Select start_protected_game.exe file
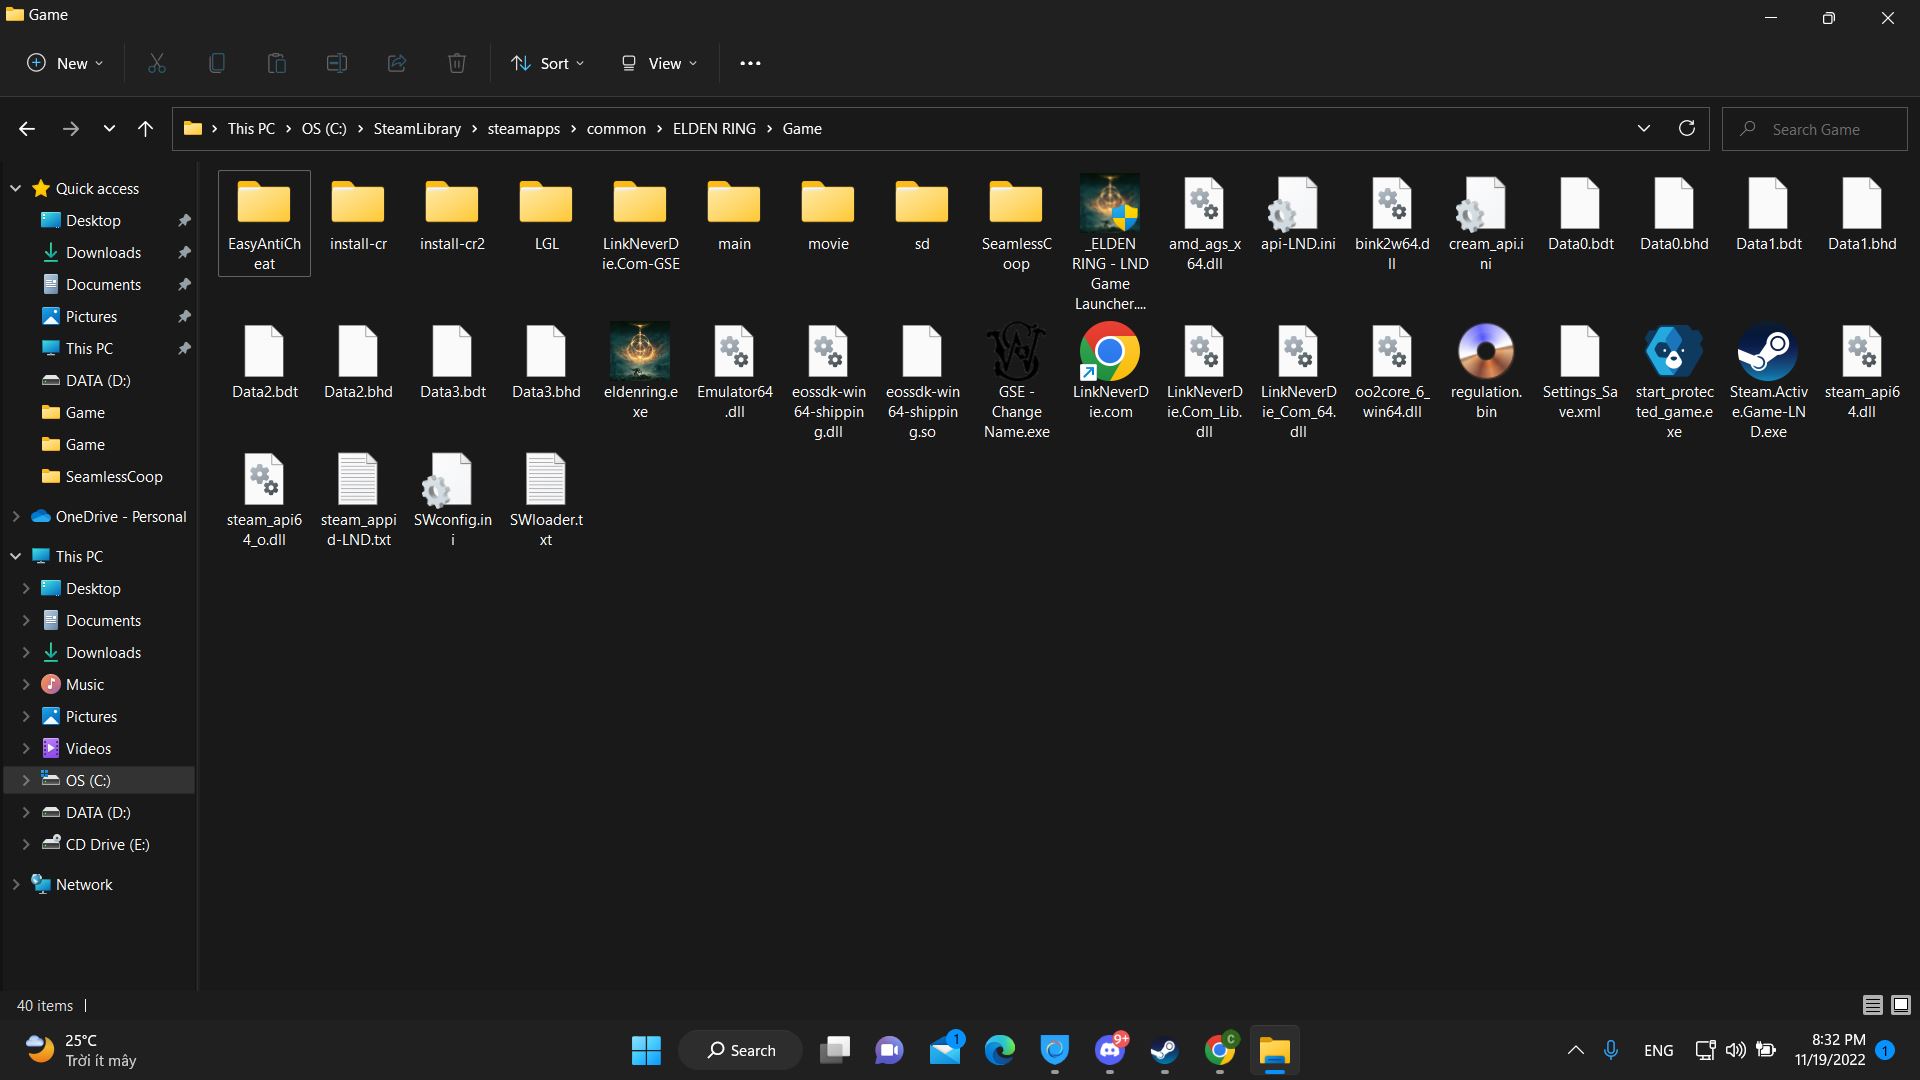This screenshot has width=1920, height=1080. (1674, 381)
